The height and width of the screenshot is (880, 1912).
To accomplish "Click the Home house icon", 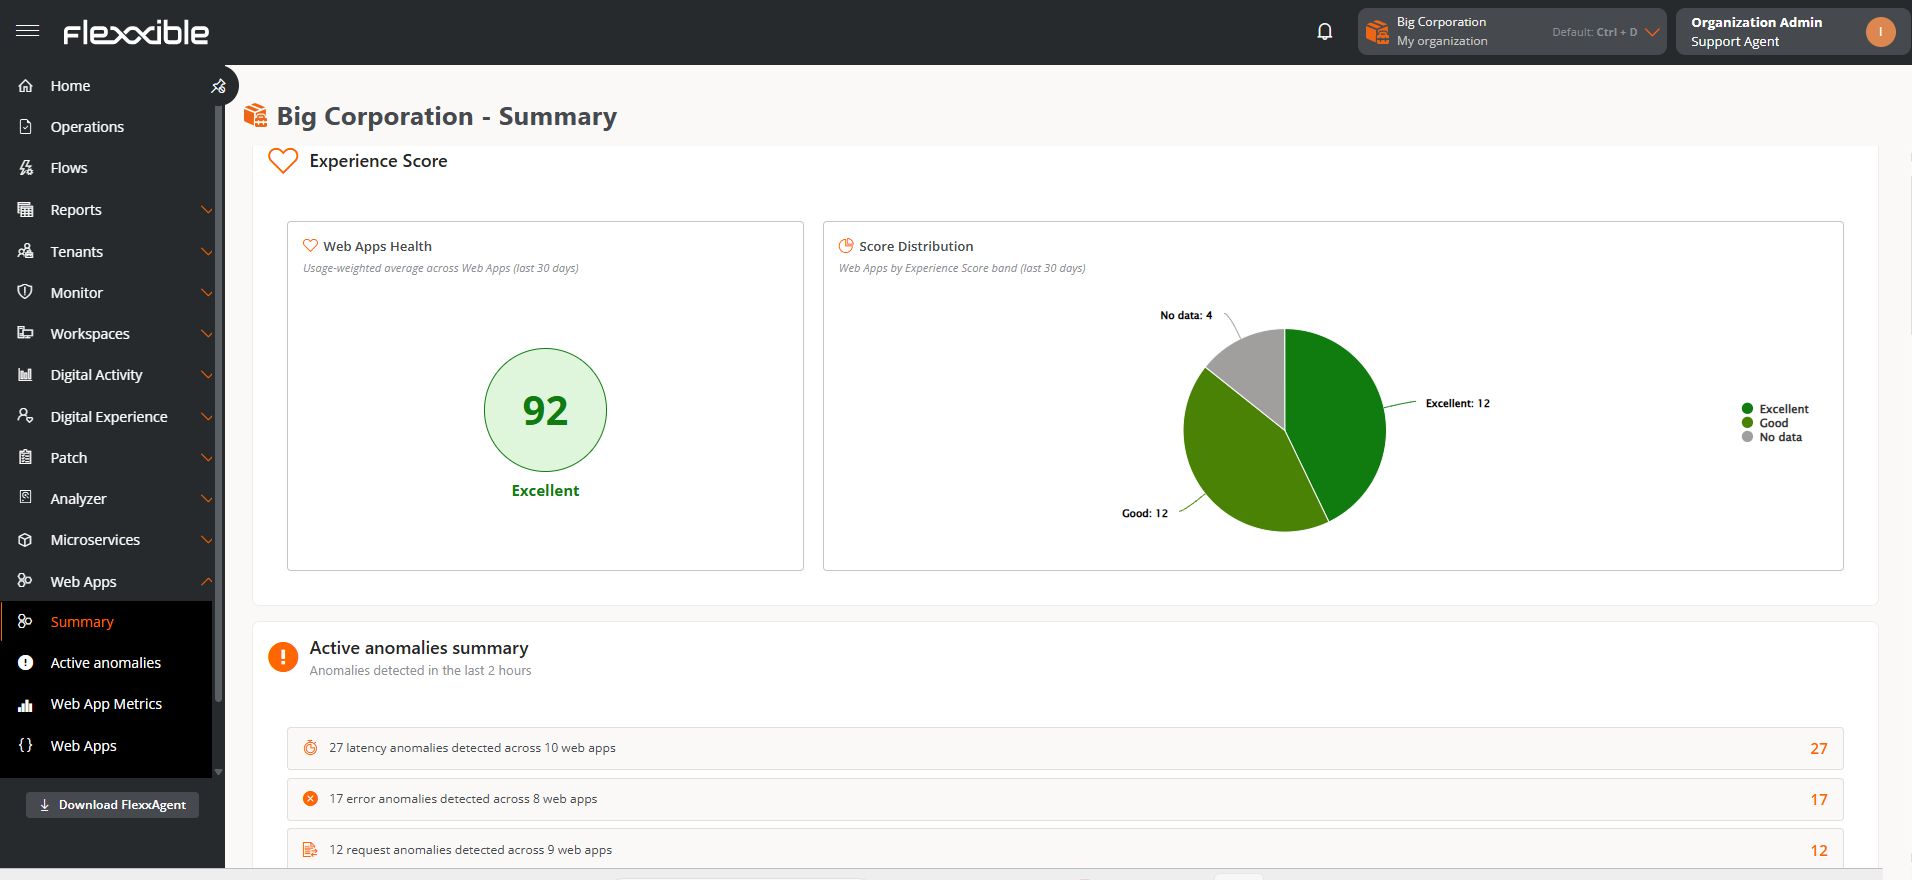I will [26, 86].
